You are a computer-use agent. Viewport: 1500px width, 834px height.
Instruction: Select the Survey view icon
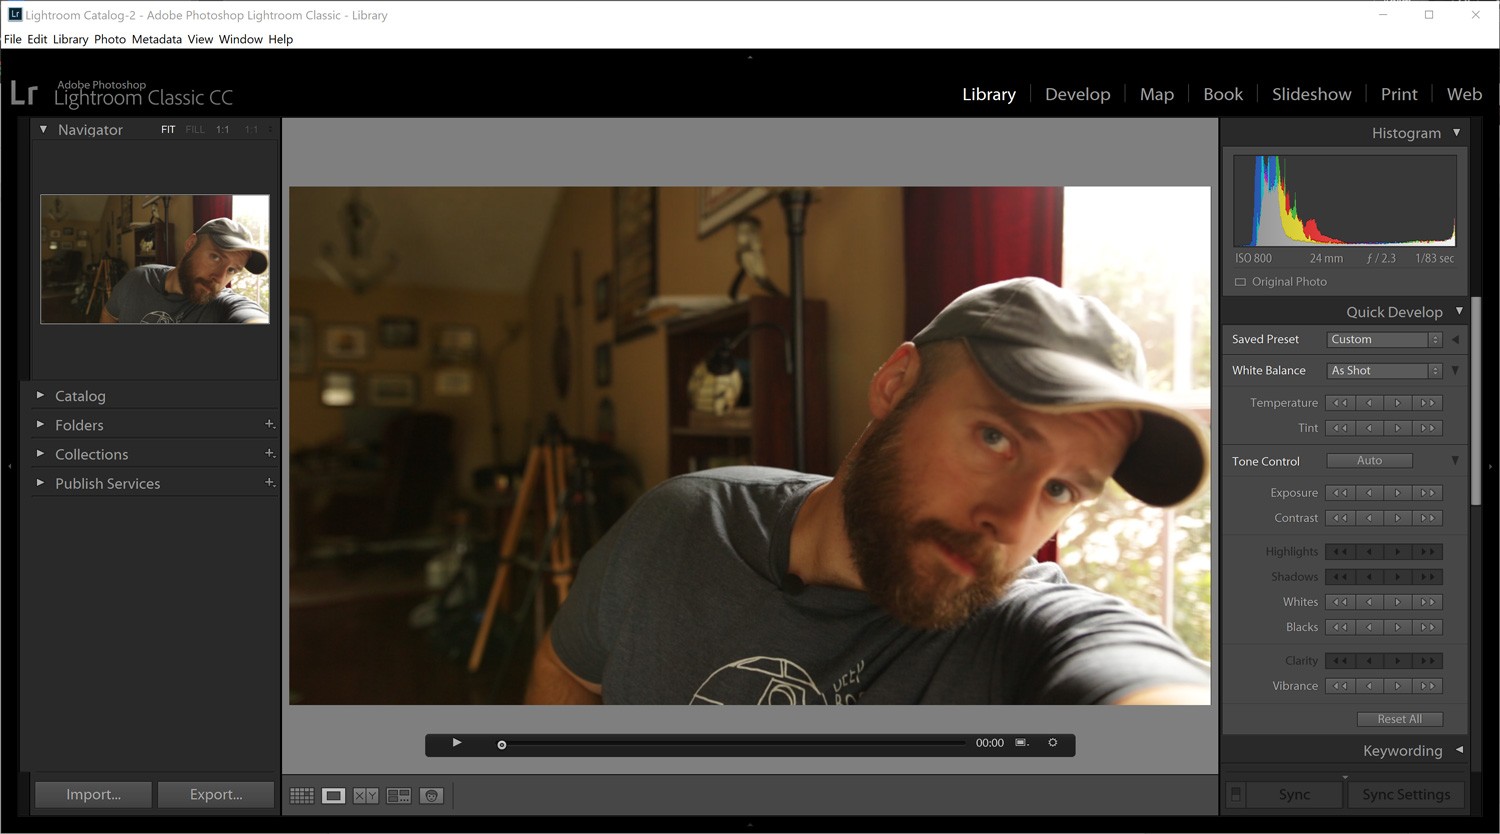coord(397,795)
